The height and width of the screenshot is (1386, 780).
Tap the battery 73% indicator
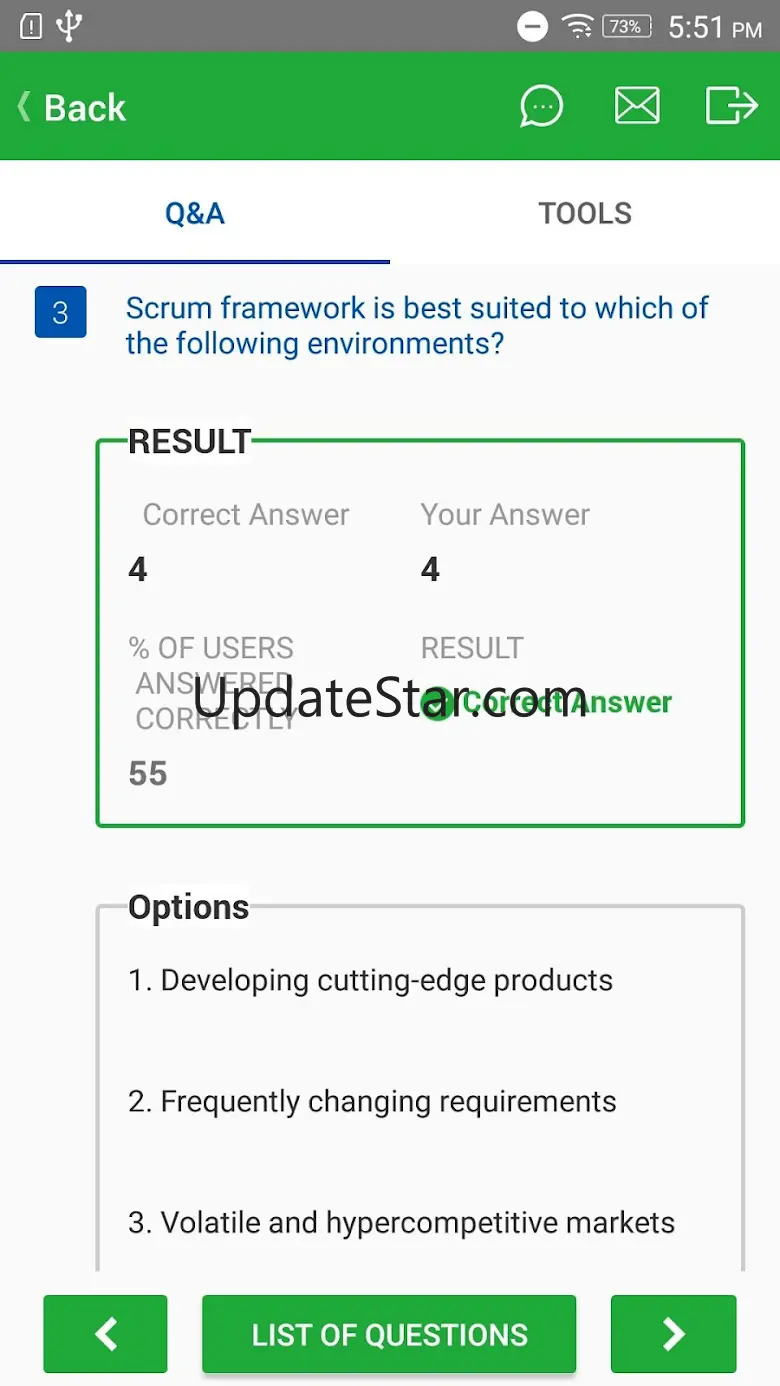pos(625,27)
